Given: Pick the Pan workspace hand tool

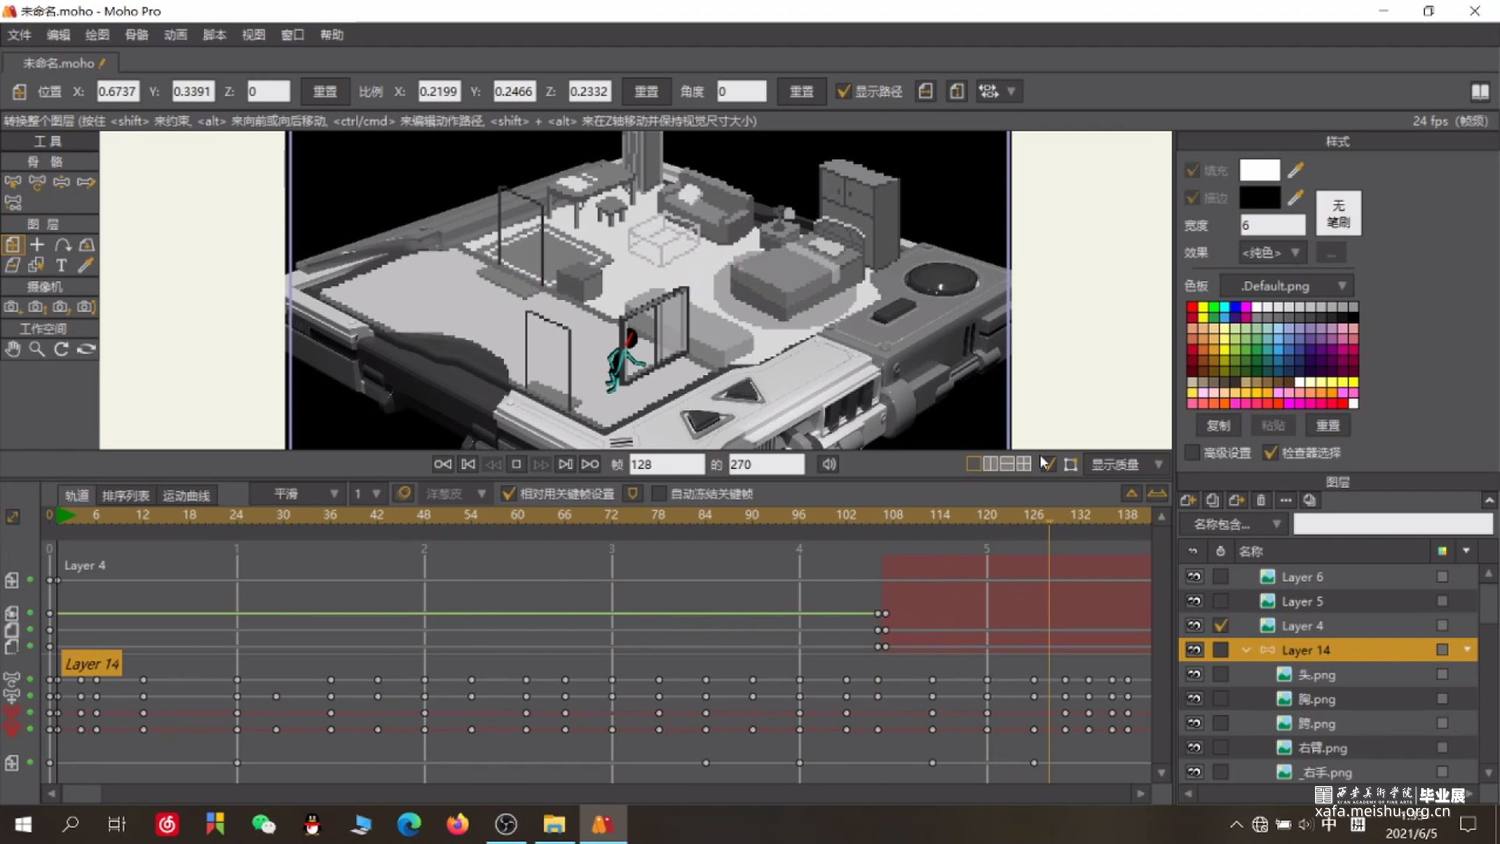Looking at the screenshot, I should tap(13, 349).
